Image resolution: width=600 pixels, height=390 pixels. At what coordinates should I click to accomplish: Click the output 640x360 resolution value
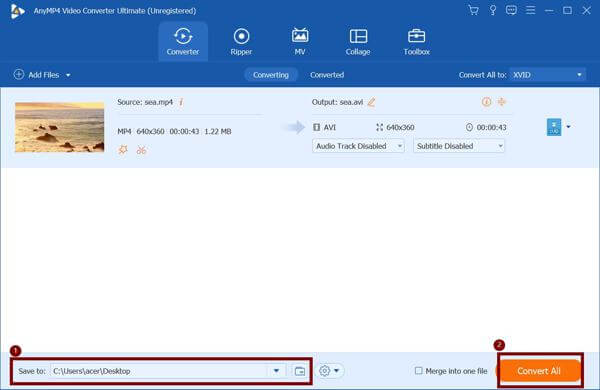400,127
